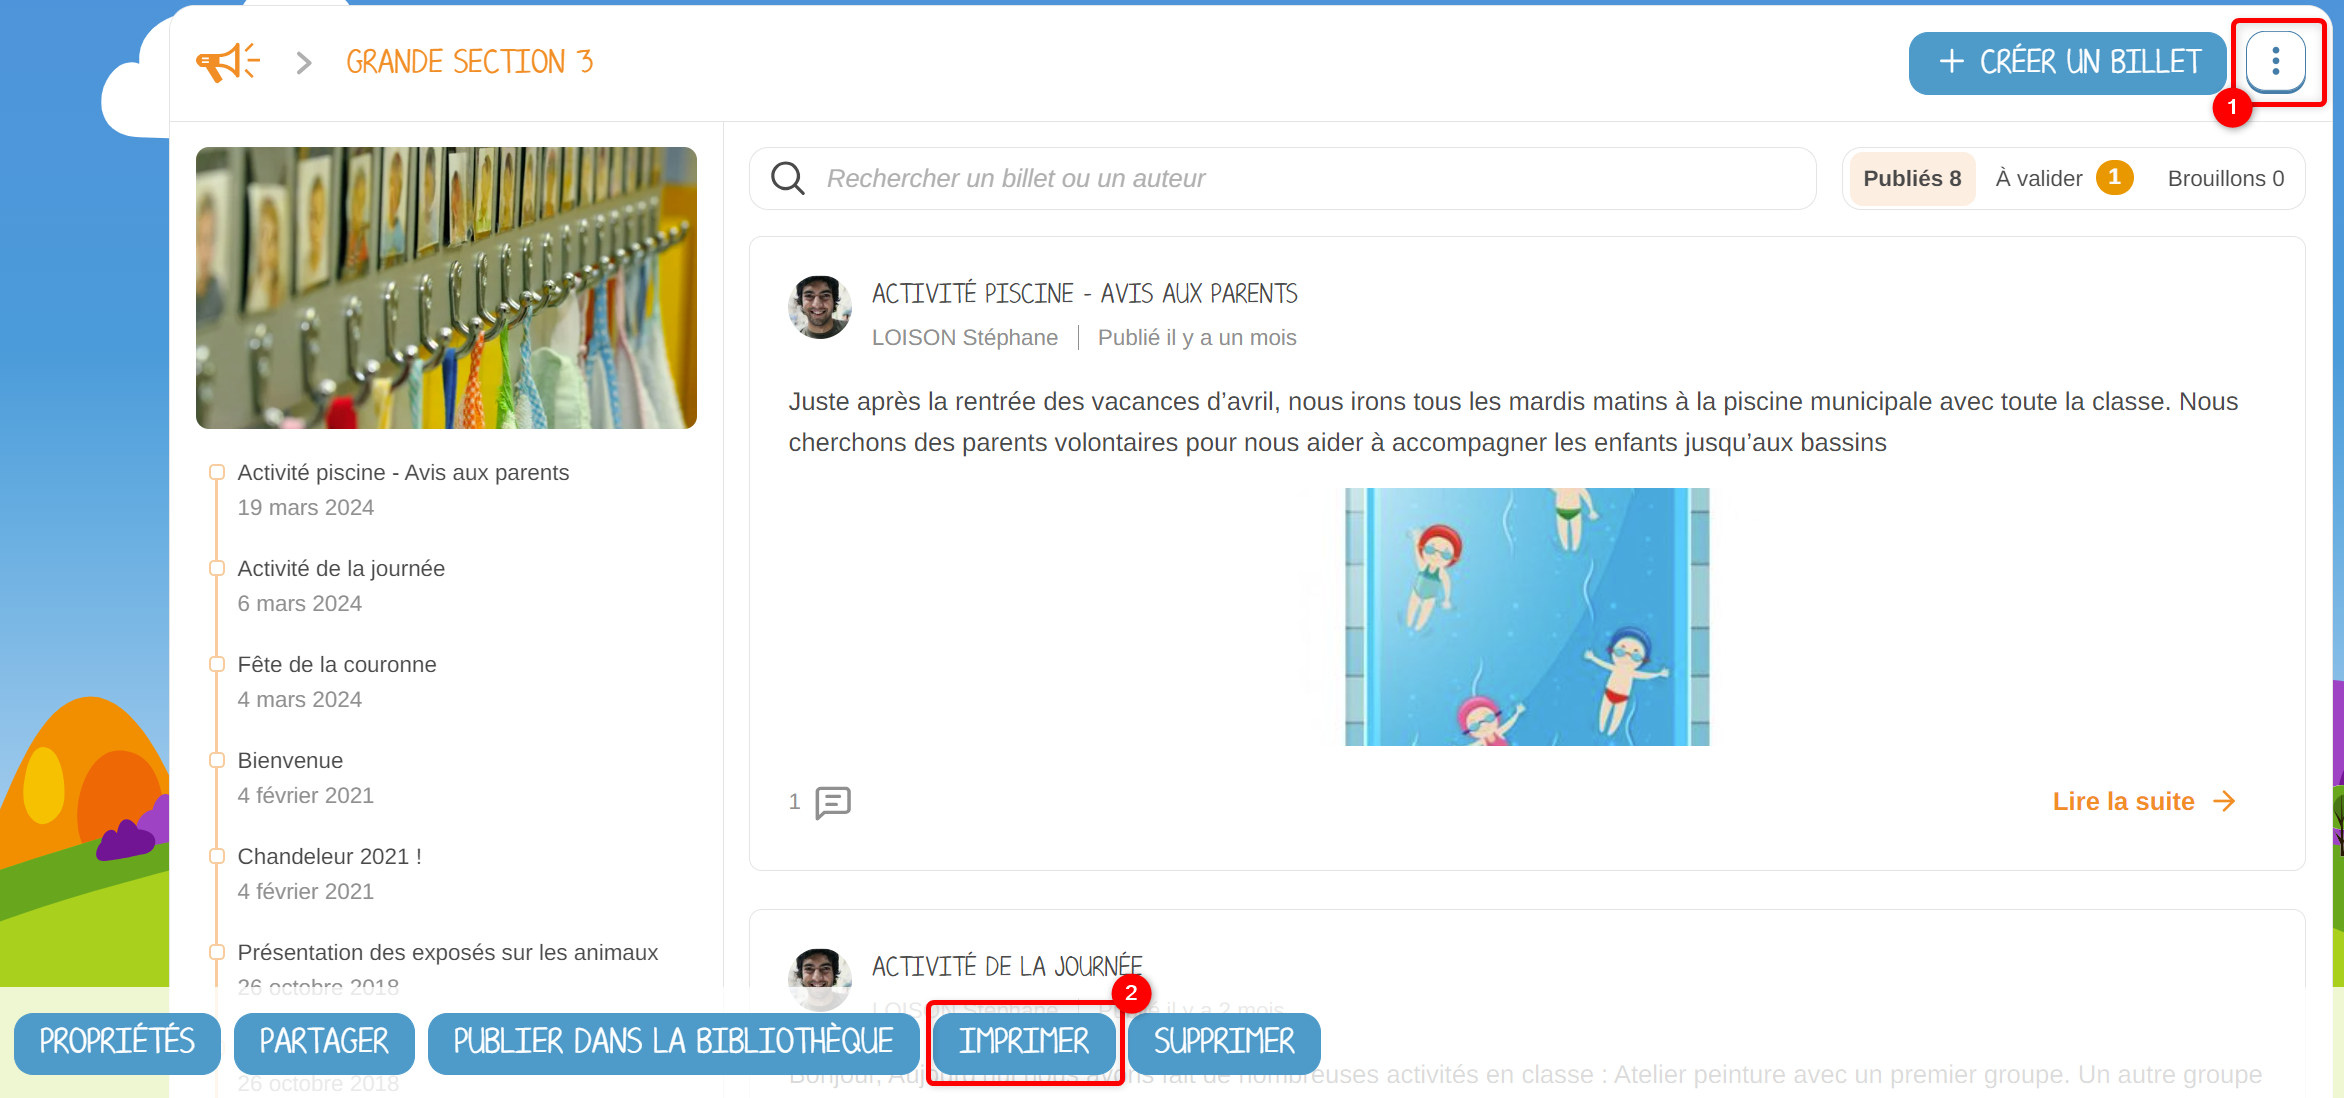Click the search billet input field
This screenshot has width=2344, height=1098.
1283,179
